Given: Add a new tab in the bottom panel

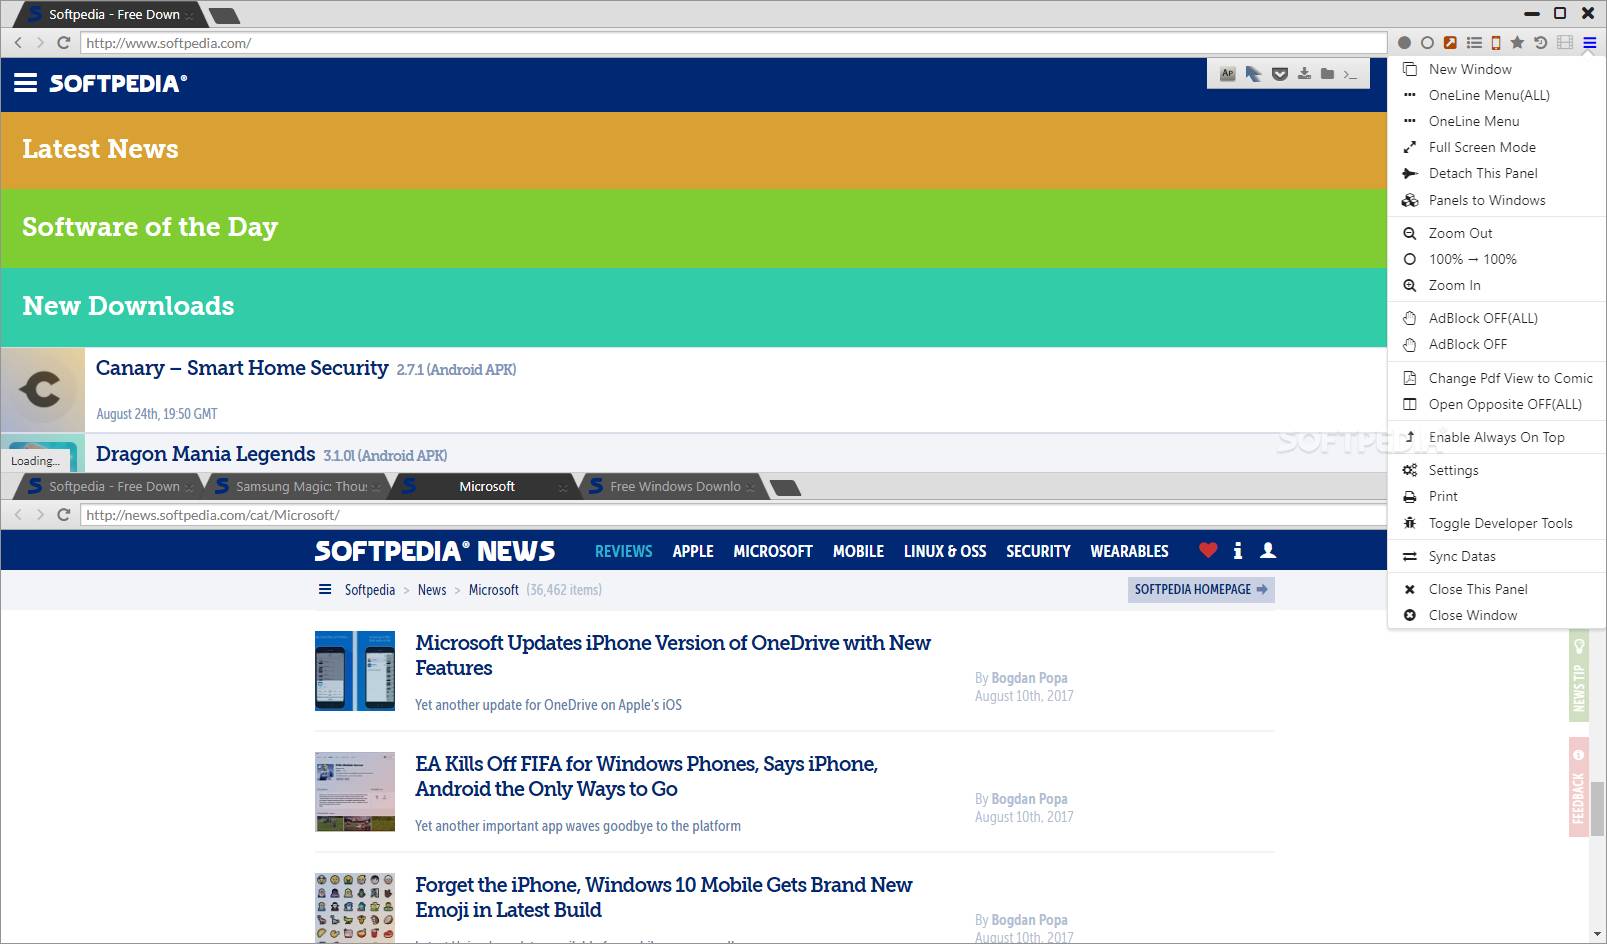Looking at the screenshot, I should click(786, 487).
